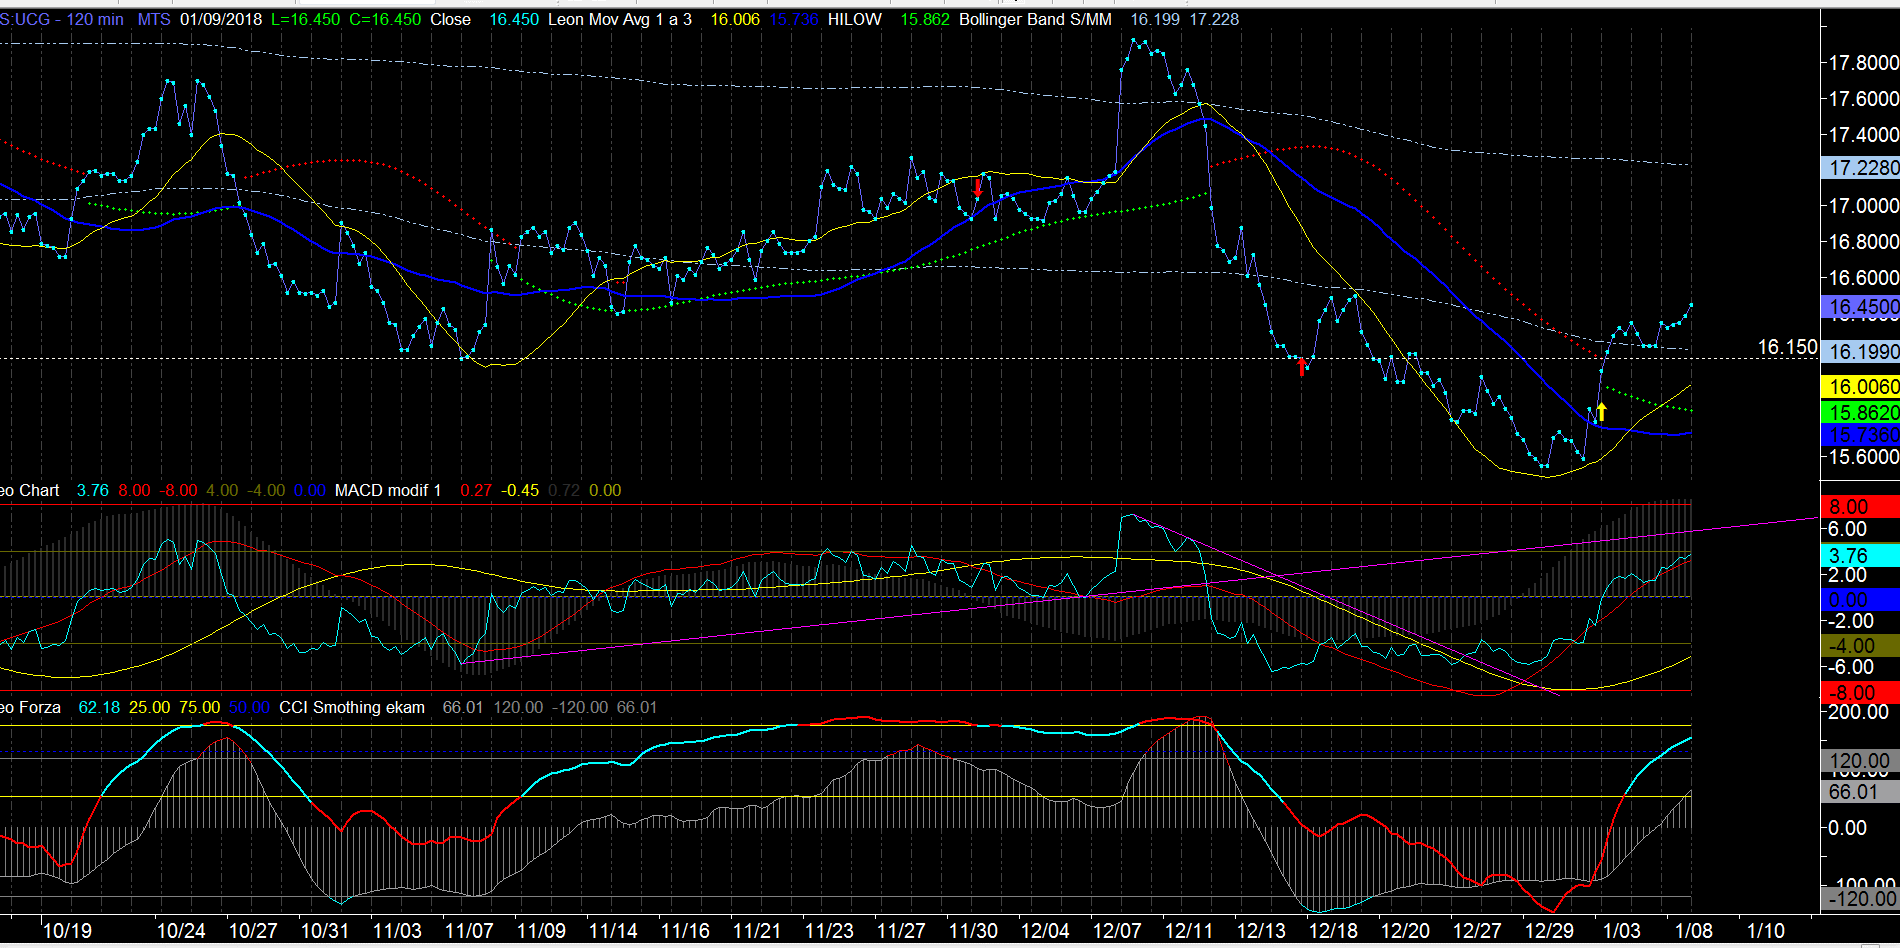Click the 17.8000 price axis label
Image resolution: width=1900 pixels, height=948 pixels.
coord(1863,63)
